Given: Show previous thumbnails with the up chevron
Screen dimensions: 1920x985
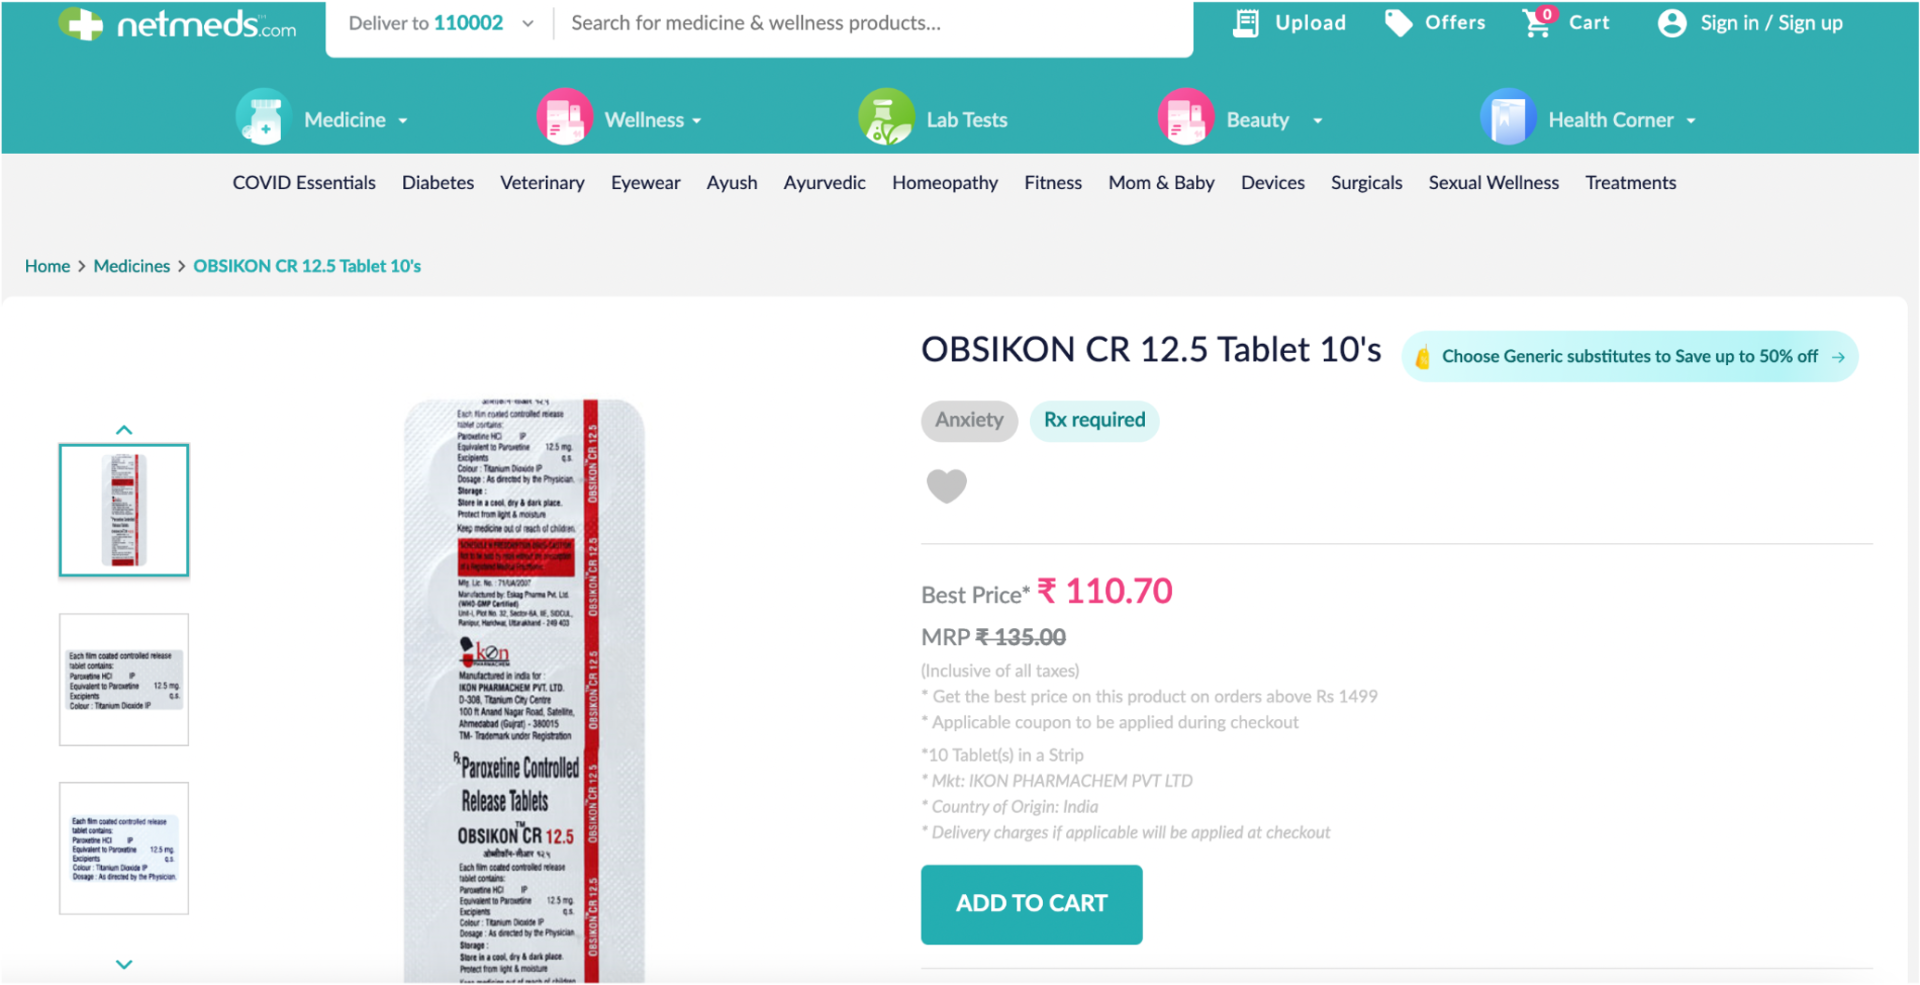Looking at the screenshot, I should click(124, 430).
